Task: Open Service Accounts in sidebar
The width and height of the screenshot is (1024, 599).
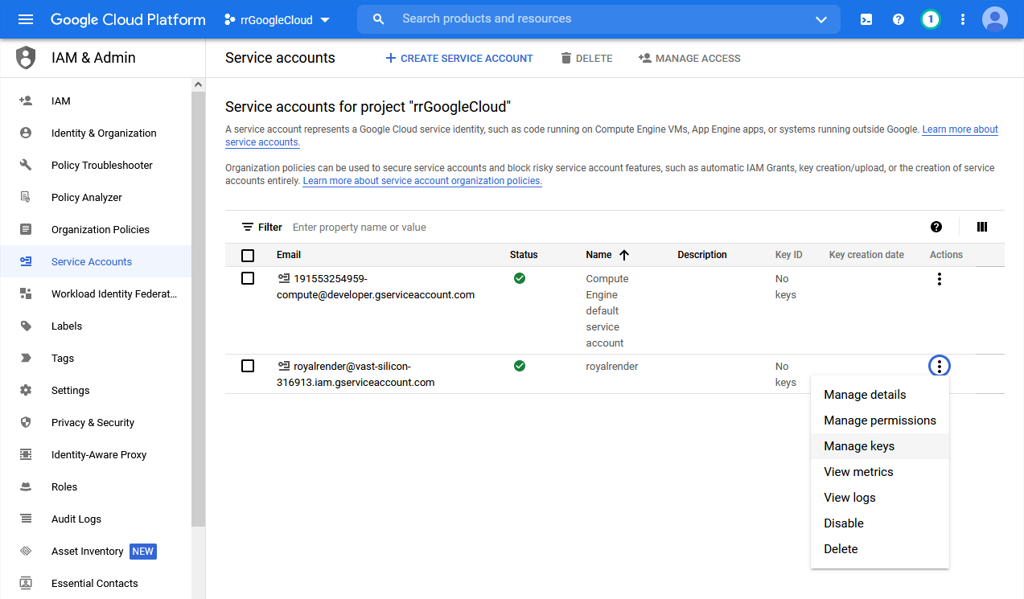Action: tap(96, 261)
